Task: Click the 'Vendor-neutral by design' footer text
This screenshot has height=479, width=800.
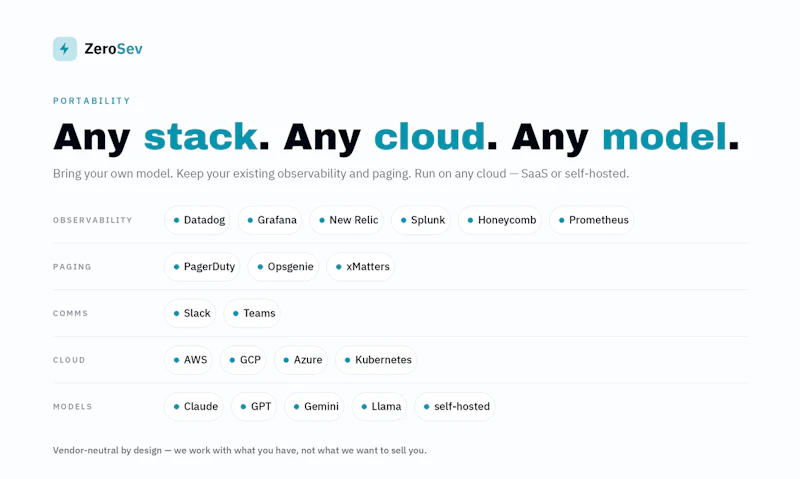Action: (x=240, y=450)
